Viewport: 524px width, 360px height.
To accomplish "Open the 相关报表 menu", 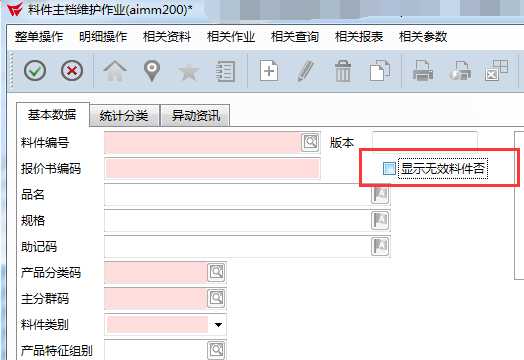I will pyautogui.click(x=359, y=36).
